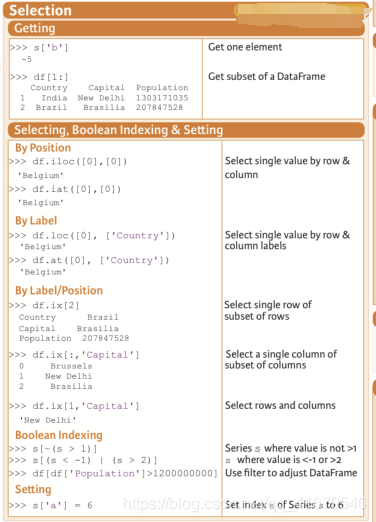Click the df.iloc([0],[0]) code line

coord(68,162)
